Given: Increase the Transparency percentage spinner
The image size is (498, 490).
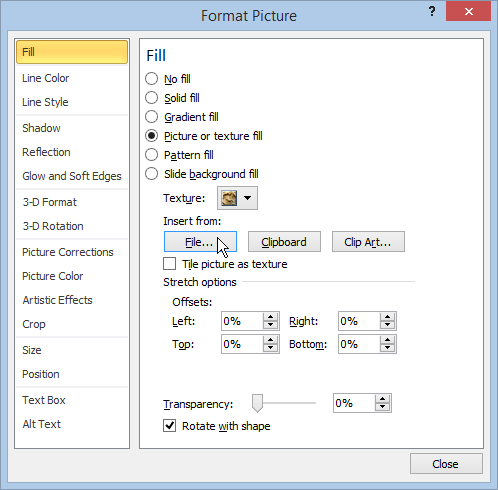Looking at the screenshot, I should (382, 399).
